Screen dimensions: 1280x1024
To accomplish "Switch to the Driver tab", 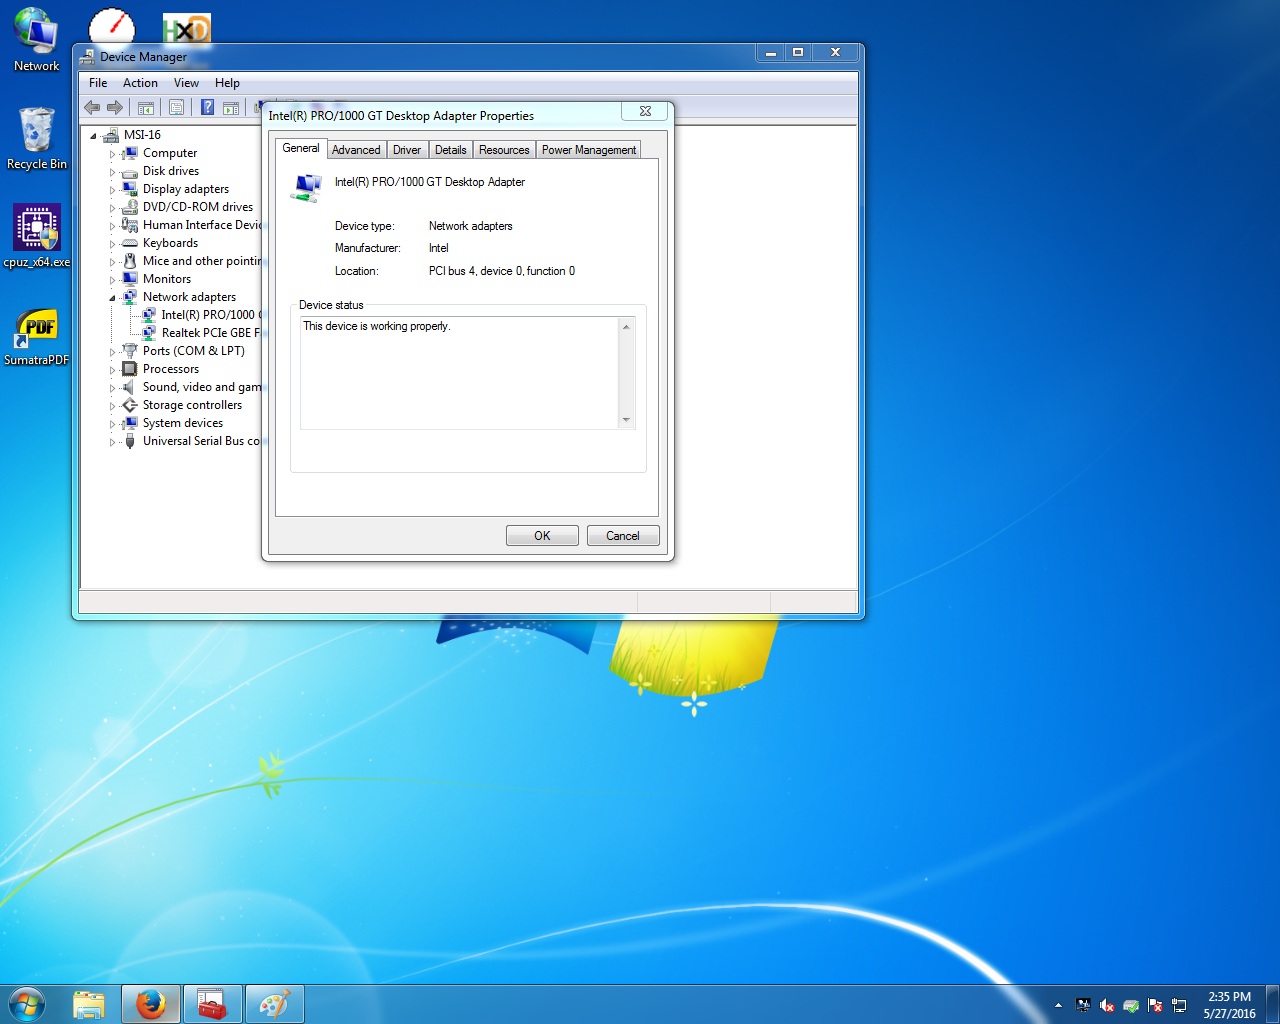I will pos(407,150).
